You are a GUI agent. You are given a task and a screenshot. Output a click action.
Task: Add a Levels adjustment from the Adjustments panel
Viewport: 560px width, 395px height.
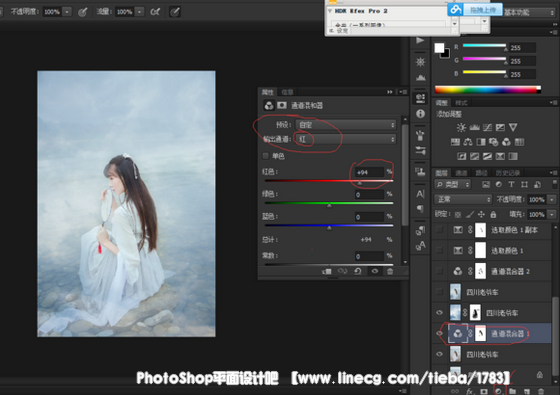474,128
